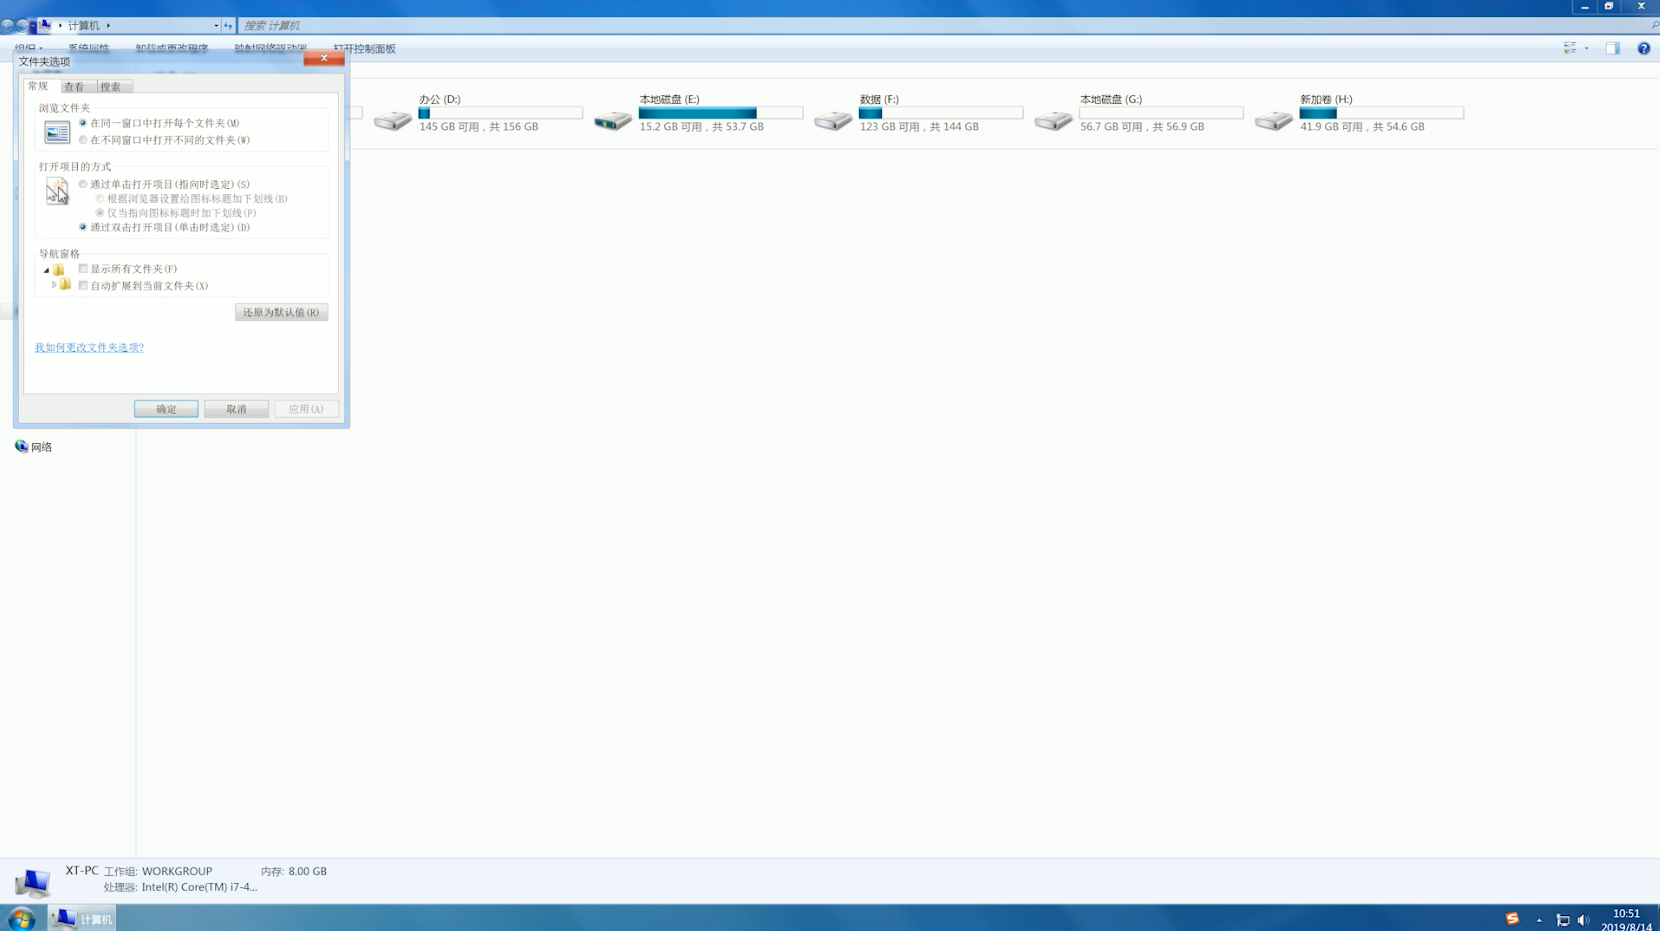Image resolution: width=1660 pixels, height=931 pixels.
Task: Click the 应用 button
Action: pyautogui.click(x=306, y=409)
